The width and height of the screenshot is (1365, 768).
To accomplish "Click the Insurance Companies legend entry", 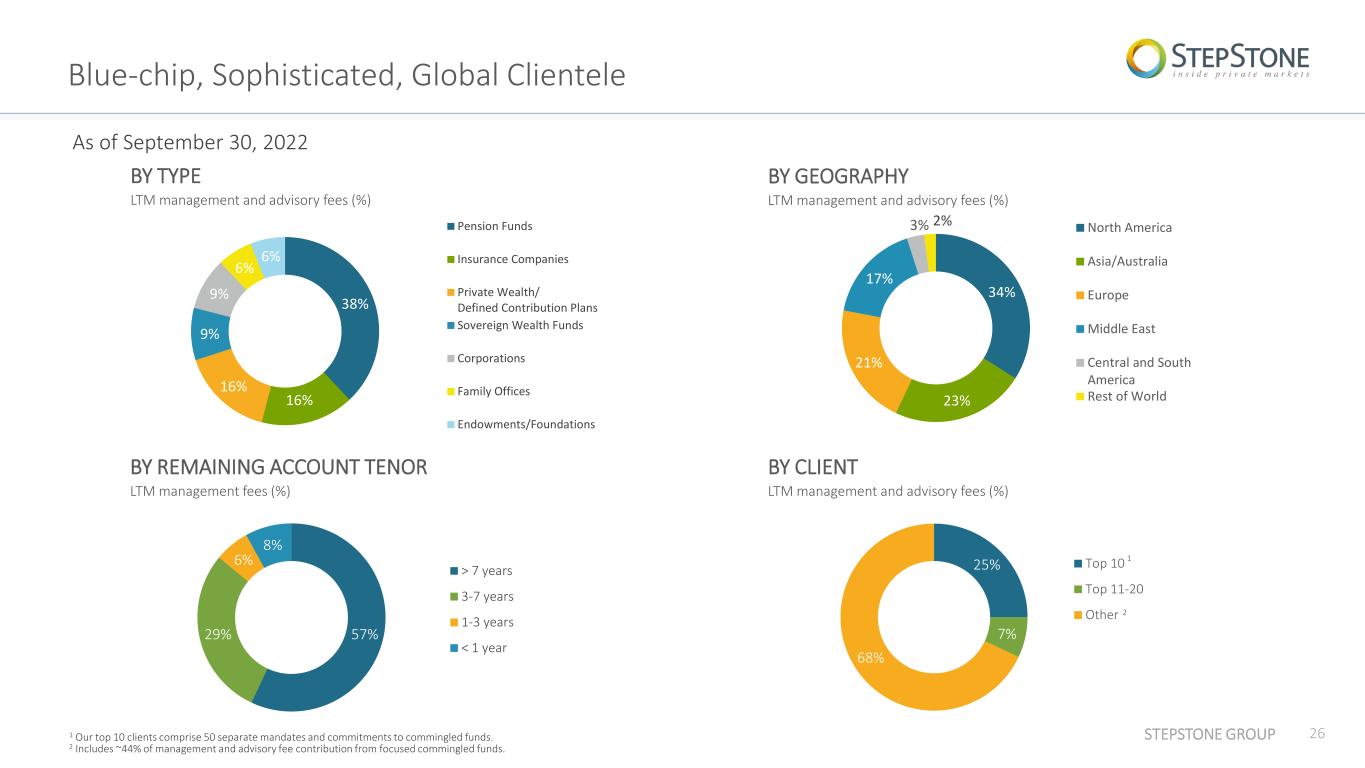I will [x=508, y=259].
